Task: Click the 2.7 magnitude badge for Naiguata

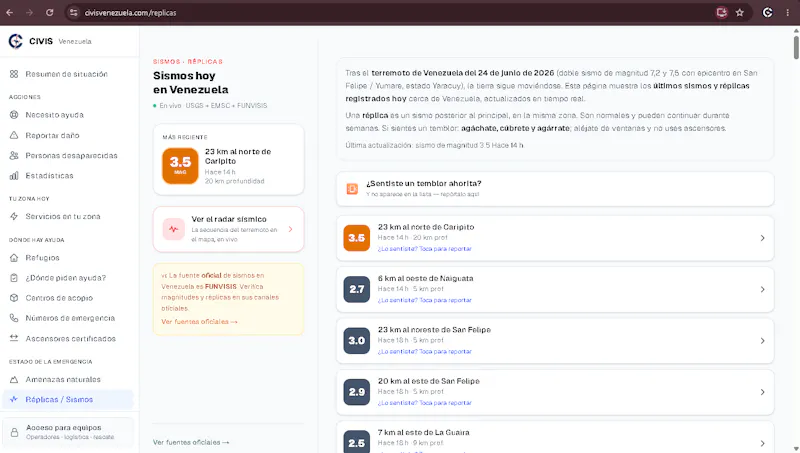Action: pyautogui.click(x=357, y=289)
